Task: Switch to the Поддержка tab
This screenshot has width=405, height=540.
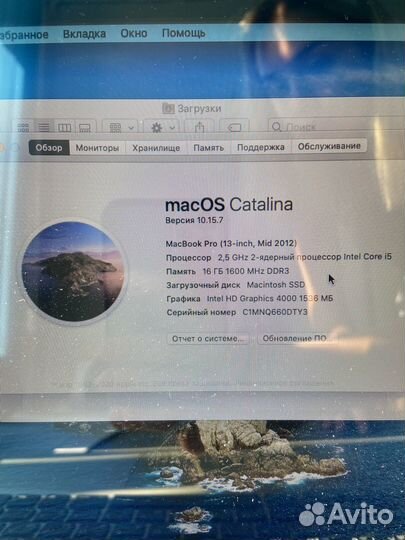Action: 261,147
